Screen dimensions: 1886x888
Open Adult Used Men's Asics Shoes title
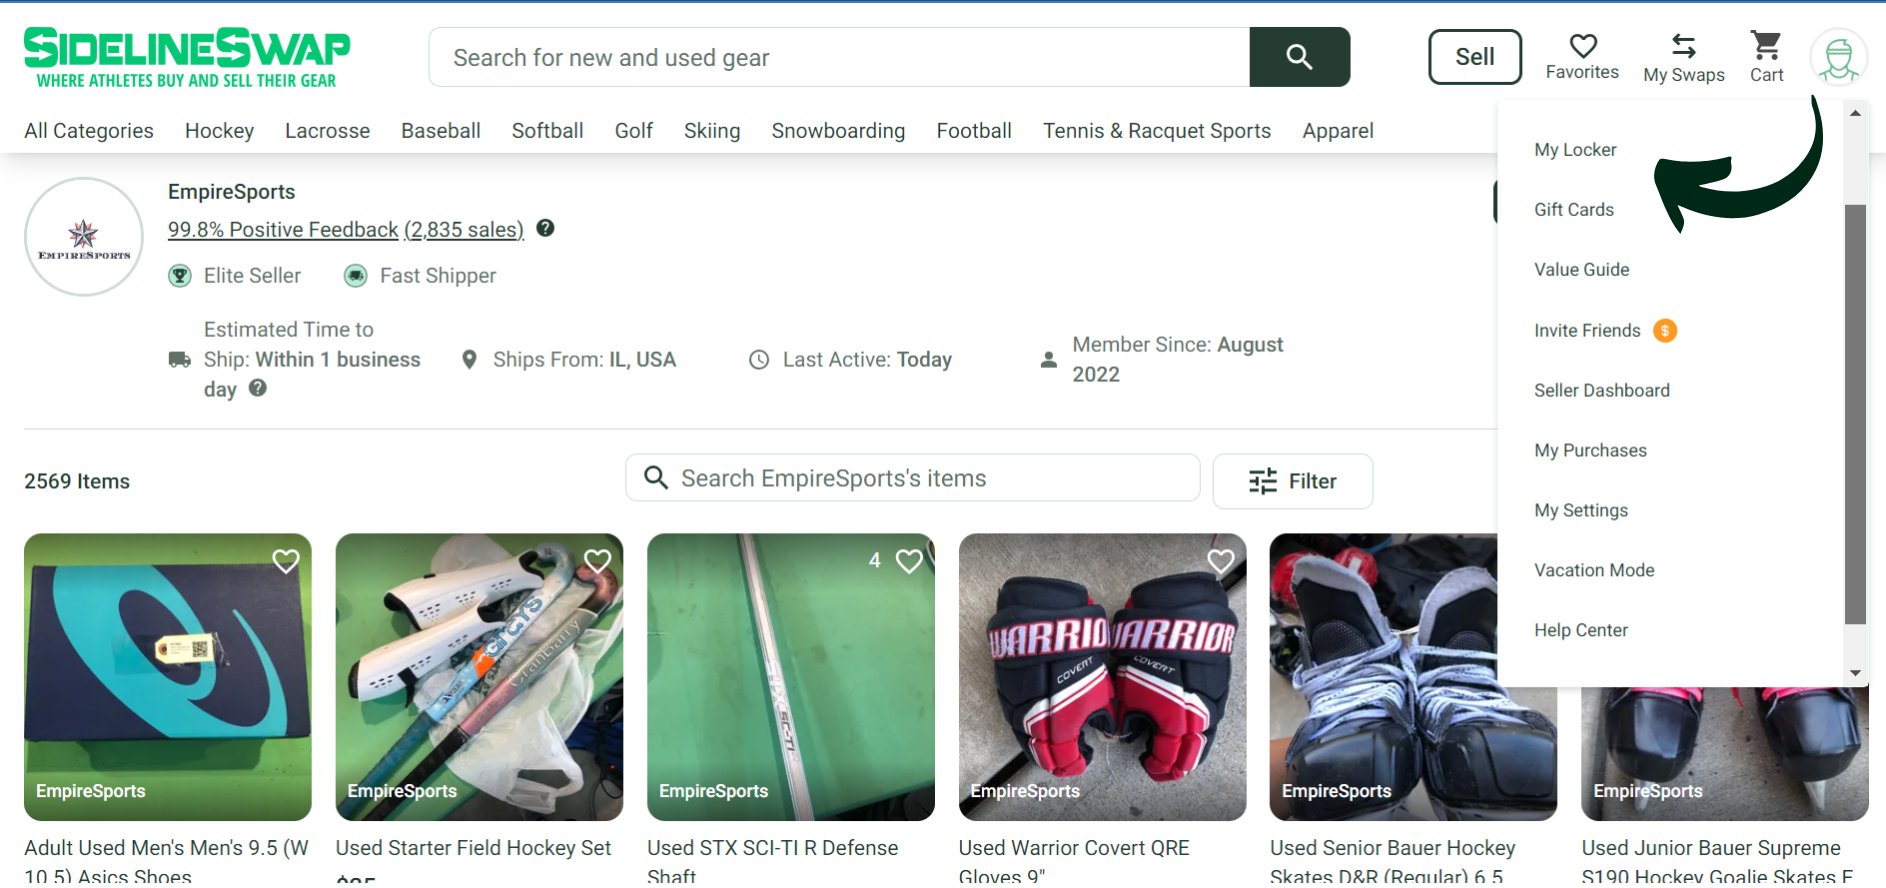pos(166,861)
